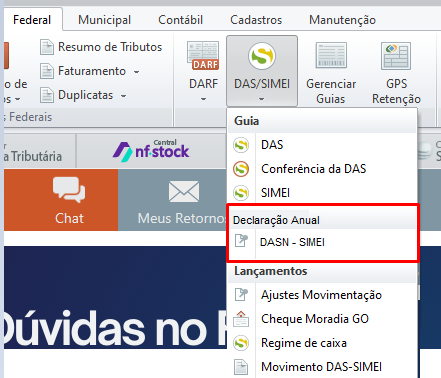
Task: Click the nf-stock Central logo
Action: pyautogui.click(x=151, y=151)
